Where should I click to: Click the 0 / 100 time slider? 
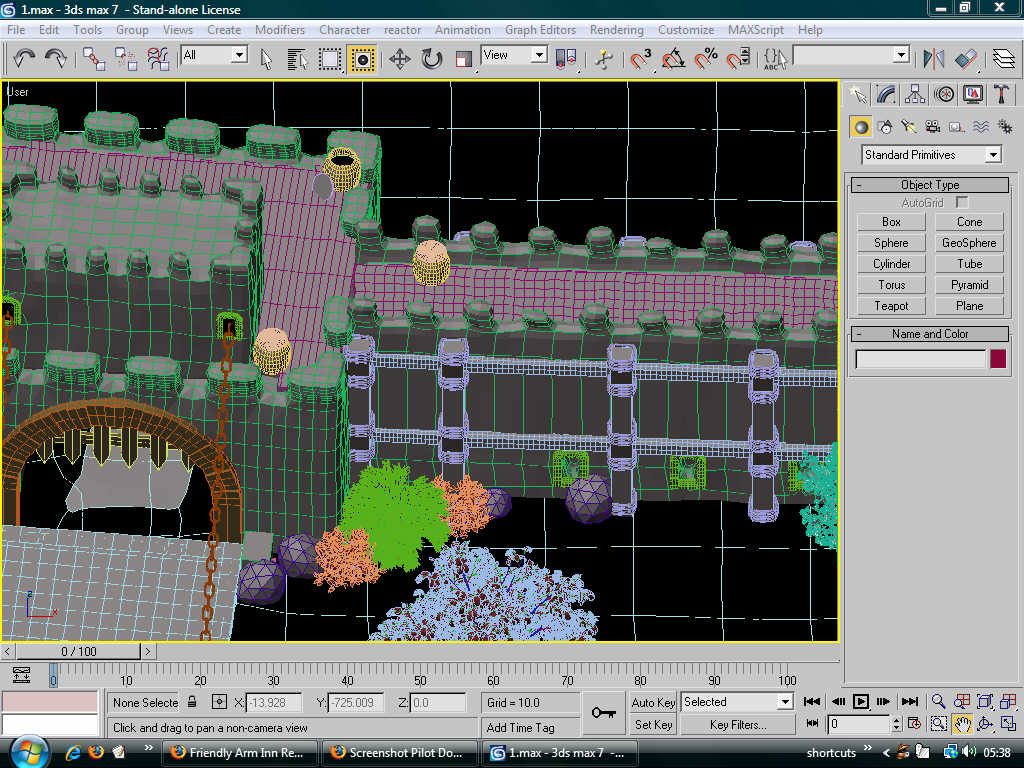point(78,651)
